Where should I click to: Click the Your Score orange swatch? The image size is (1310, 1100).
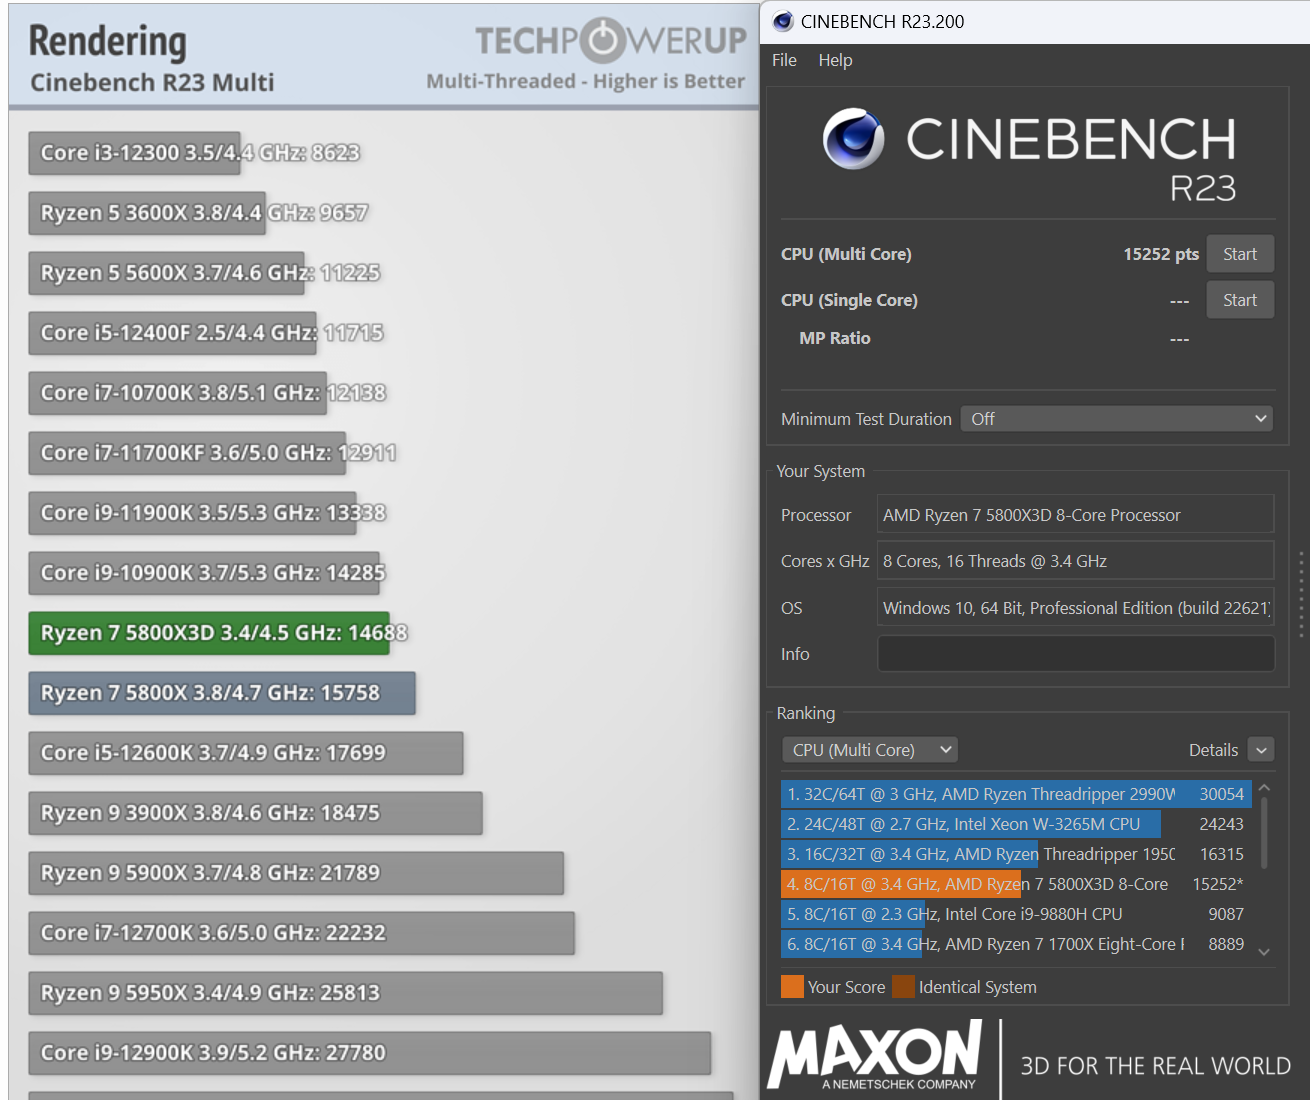tap(792, 987)
